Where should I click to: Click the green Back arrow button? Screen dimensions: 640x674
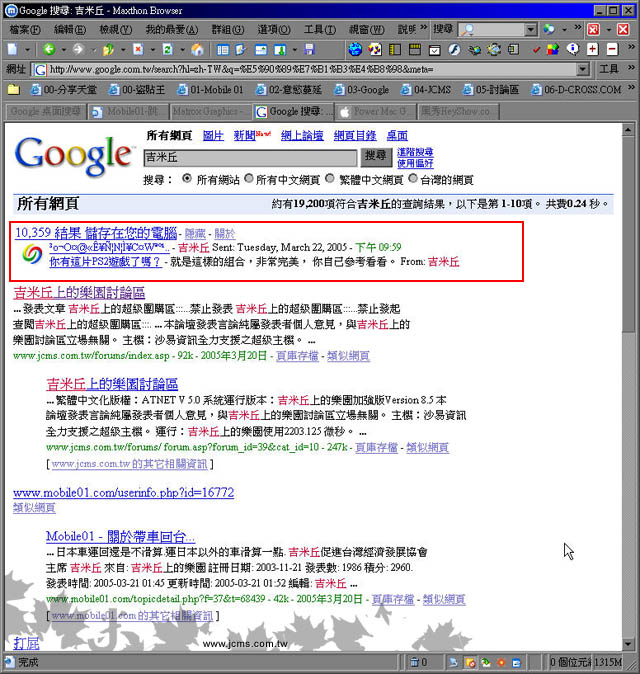tap(49, 49)
